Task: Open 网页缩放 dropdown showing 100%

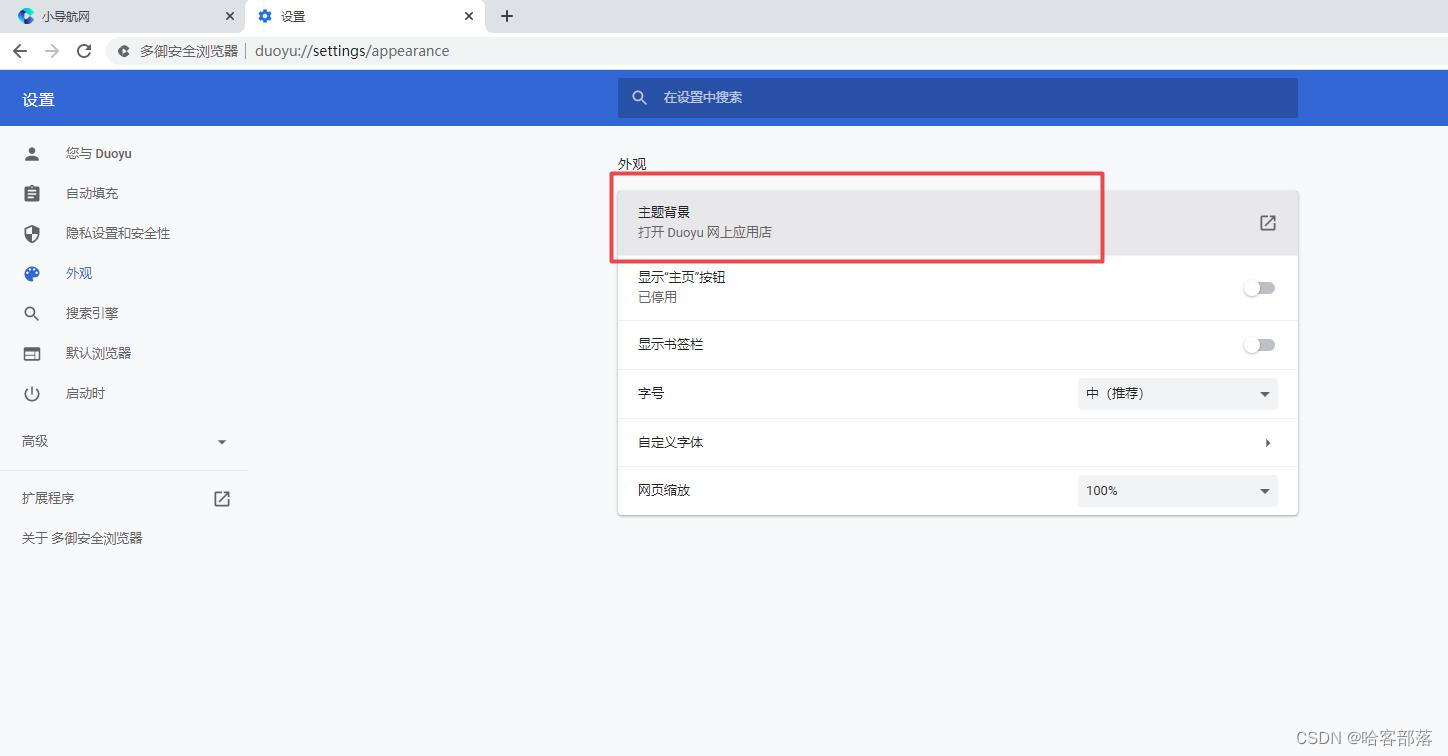Action: (1177, 491)
